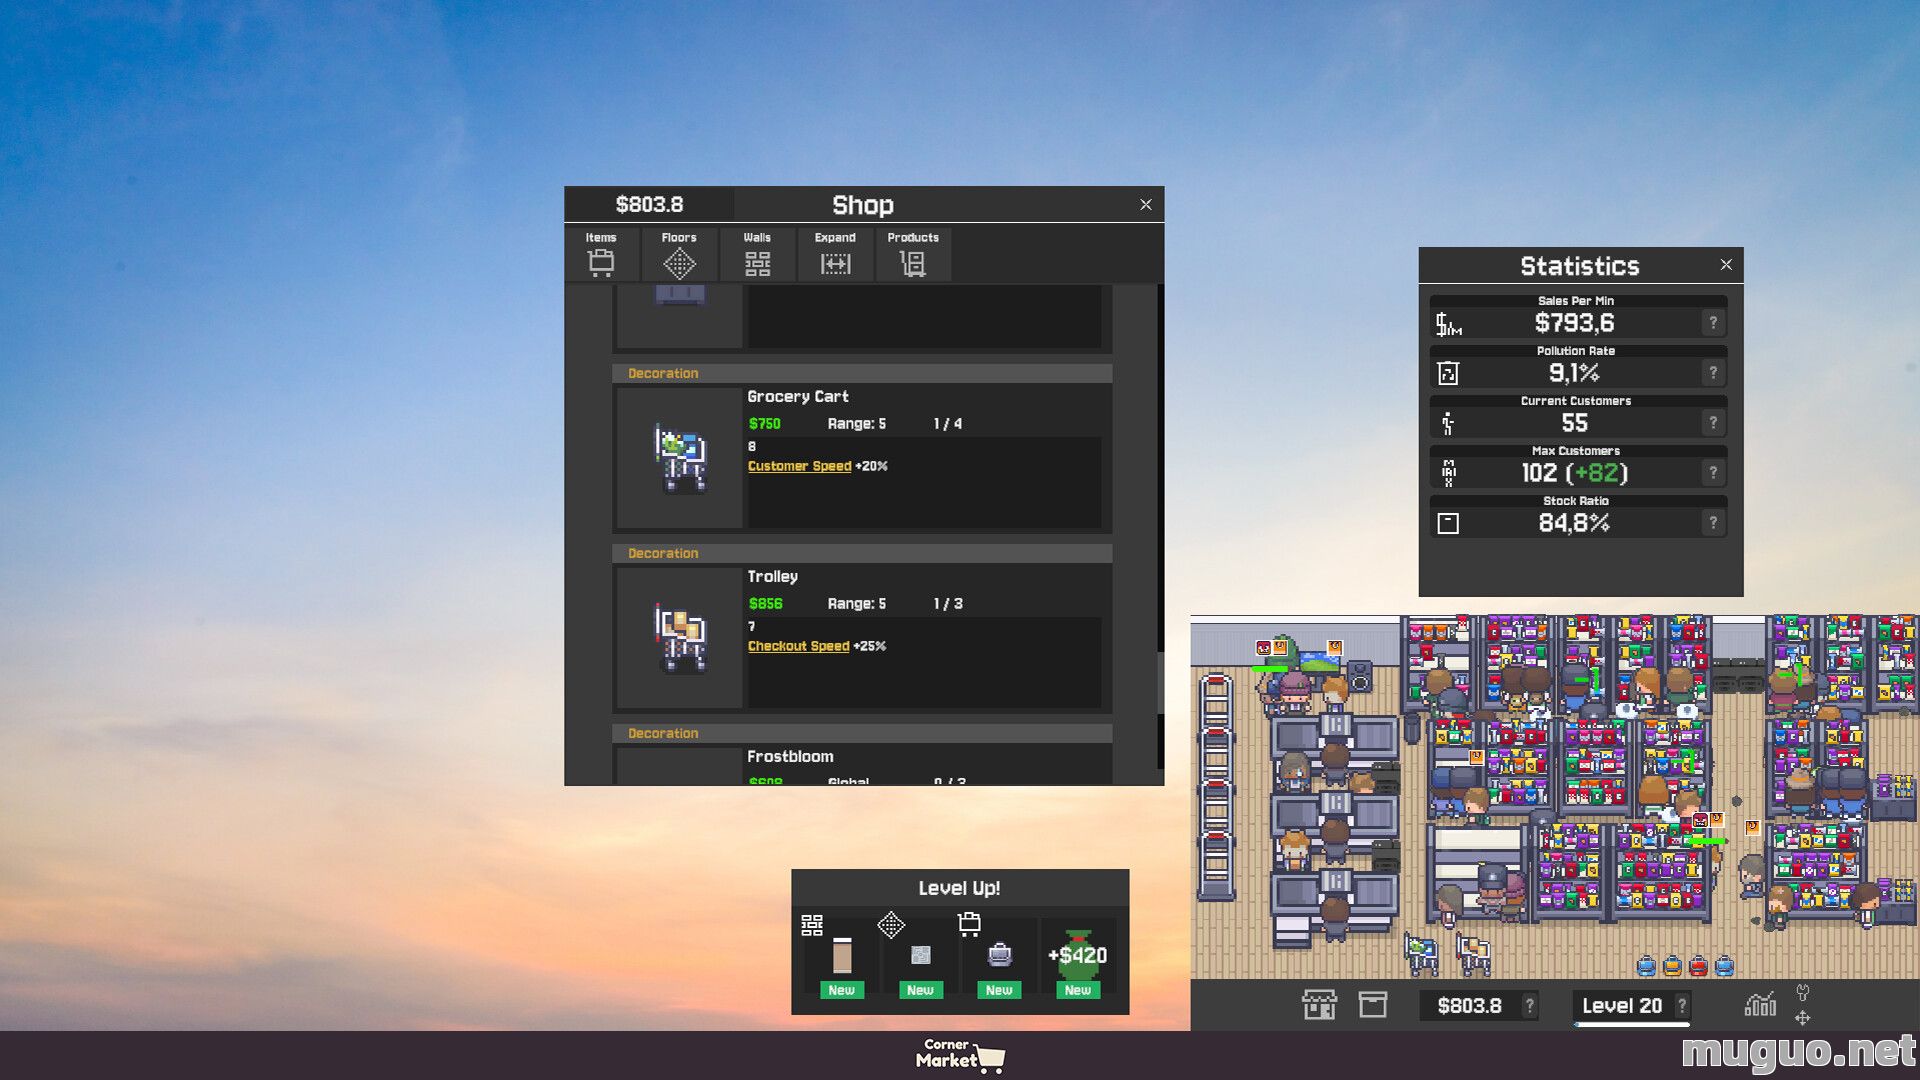Claim the +$420 reward in Level Up
1920x1080 pixels.
click(1077, 959)
